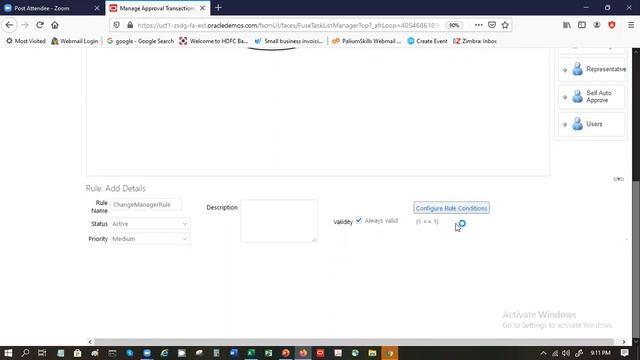The image size is (640, 360).
Task: Open Excel from the taskbar
Action: click(x=251, y=353)
